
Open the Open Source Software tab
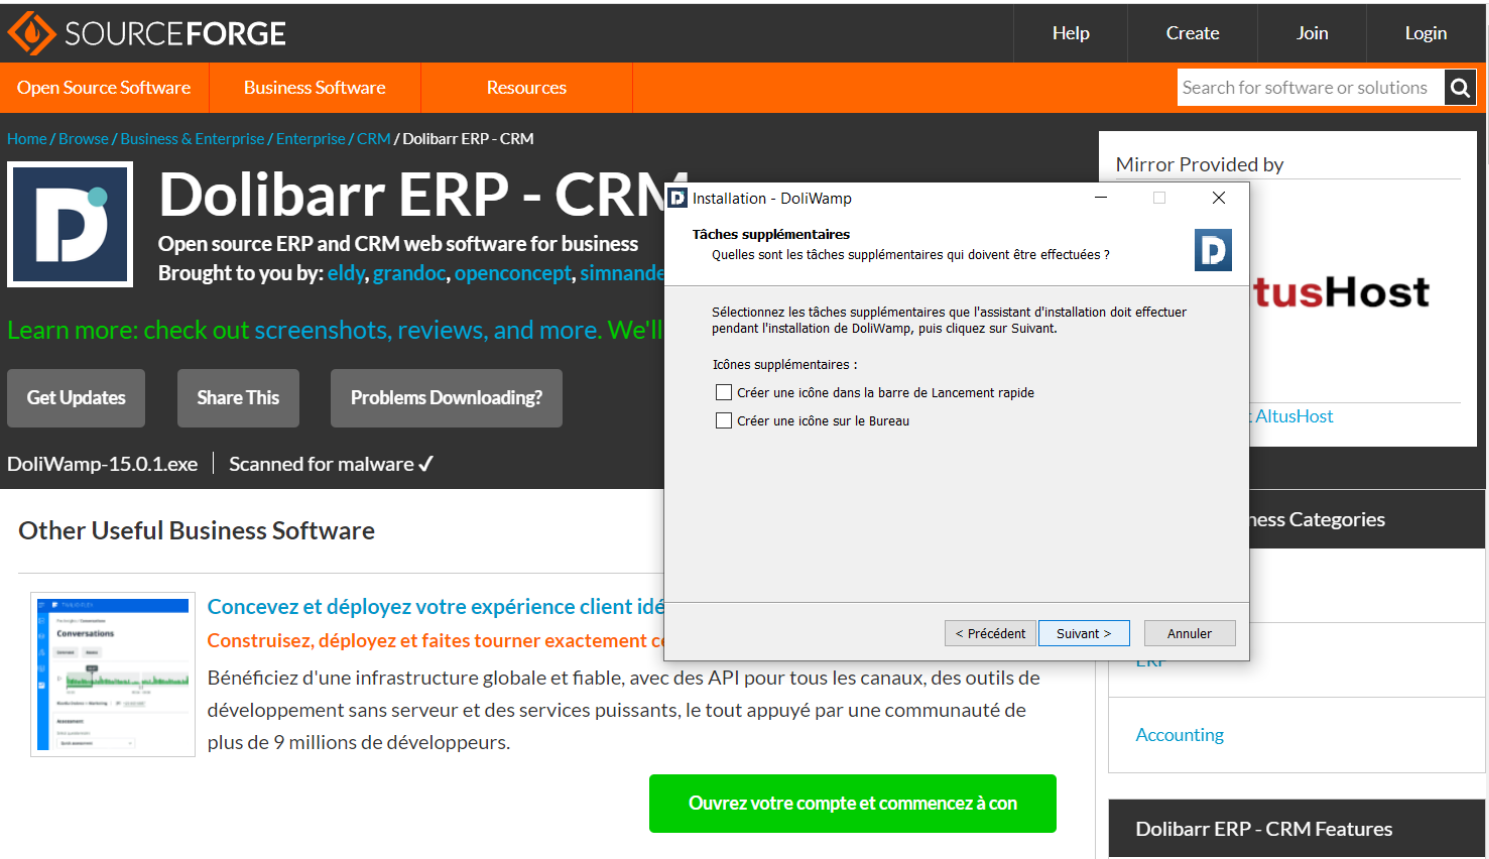coord(104,88)
